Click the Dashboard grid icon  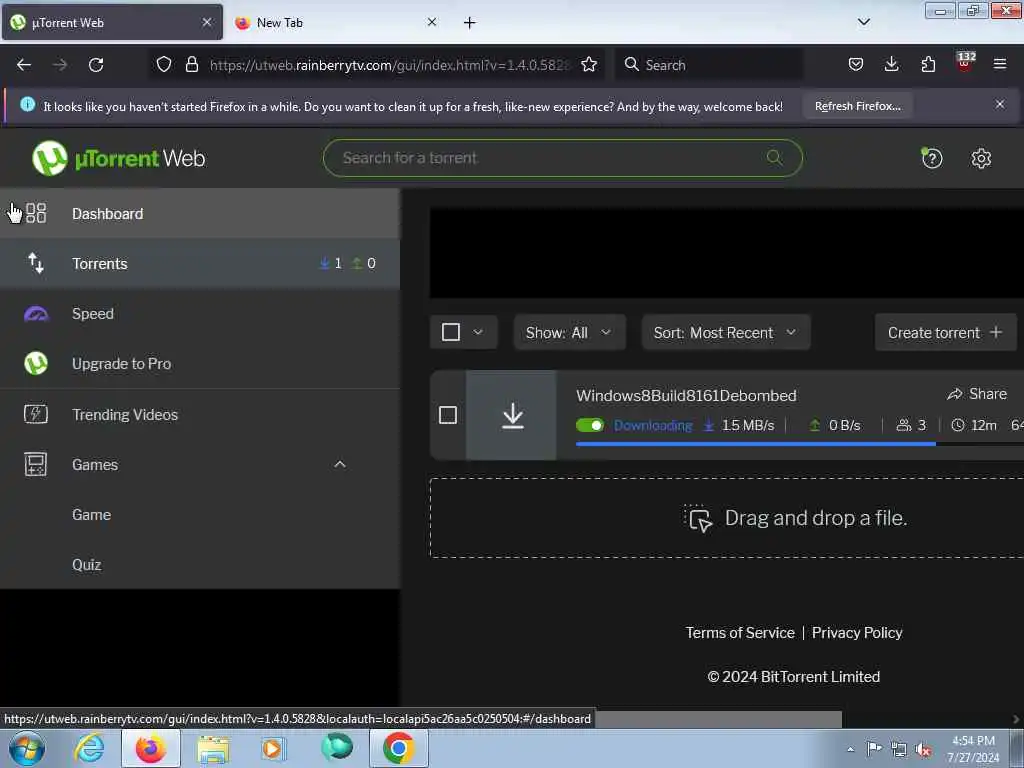pos(36,213)
